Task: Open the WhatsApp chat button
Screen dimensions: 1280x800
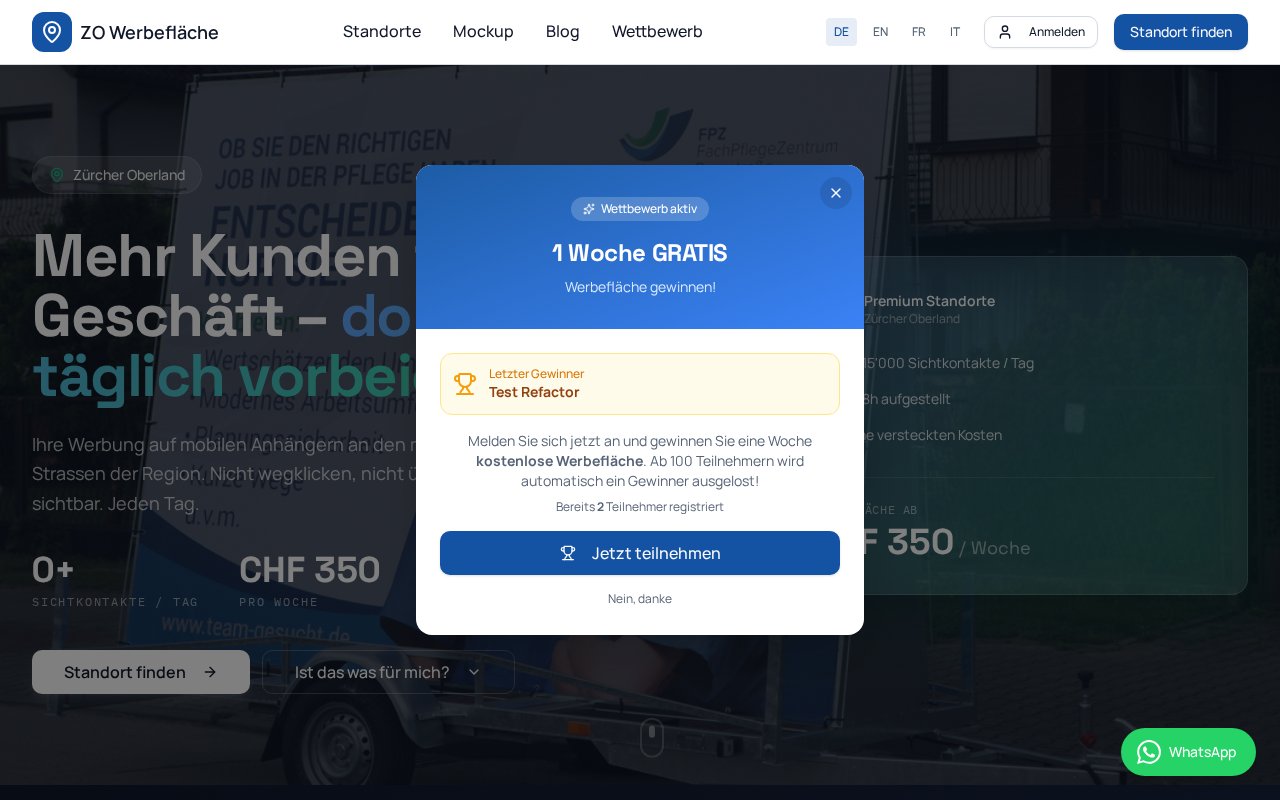Action: pyautogui.click(x=1188, y=752)
